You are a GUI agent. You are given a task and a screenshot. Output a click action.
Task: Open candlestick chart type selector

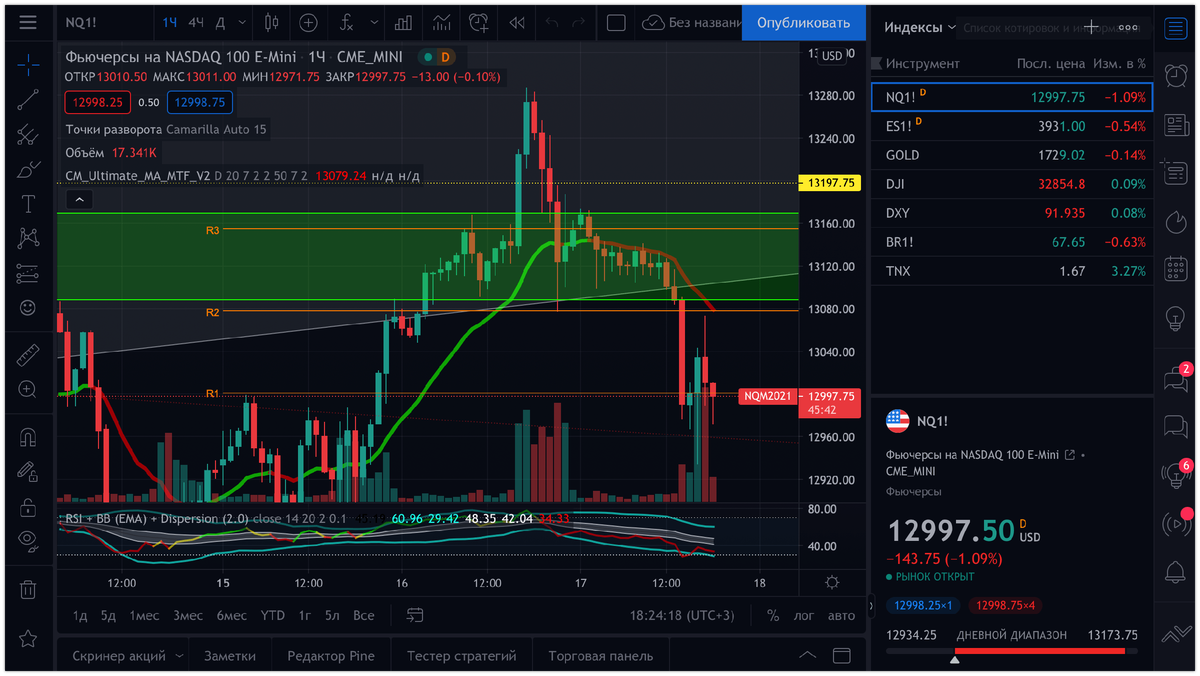pos(271,22)
